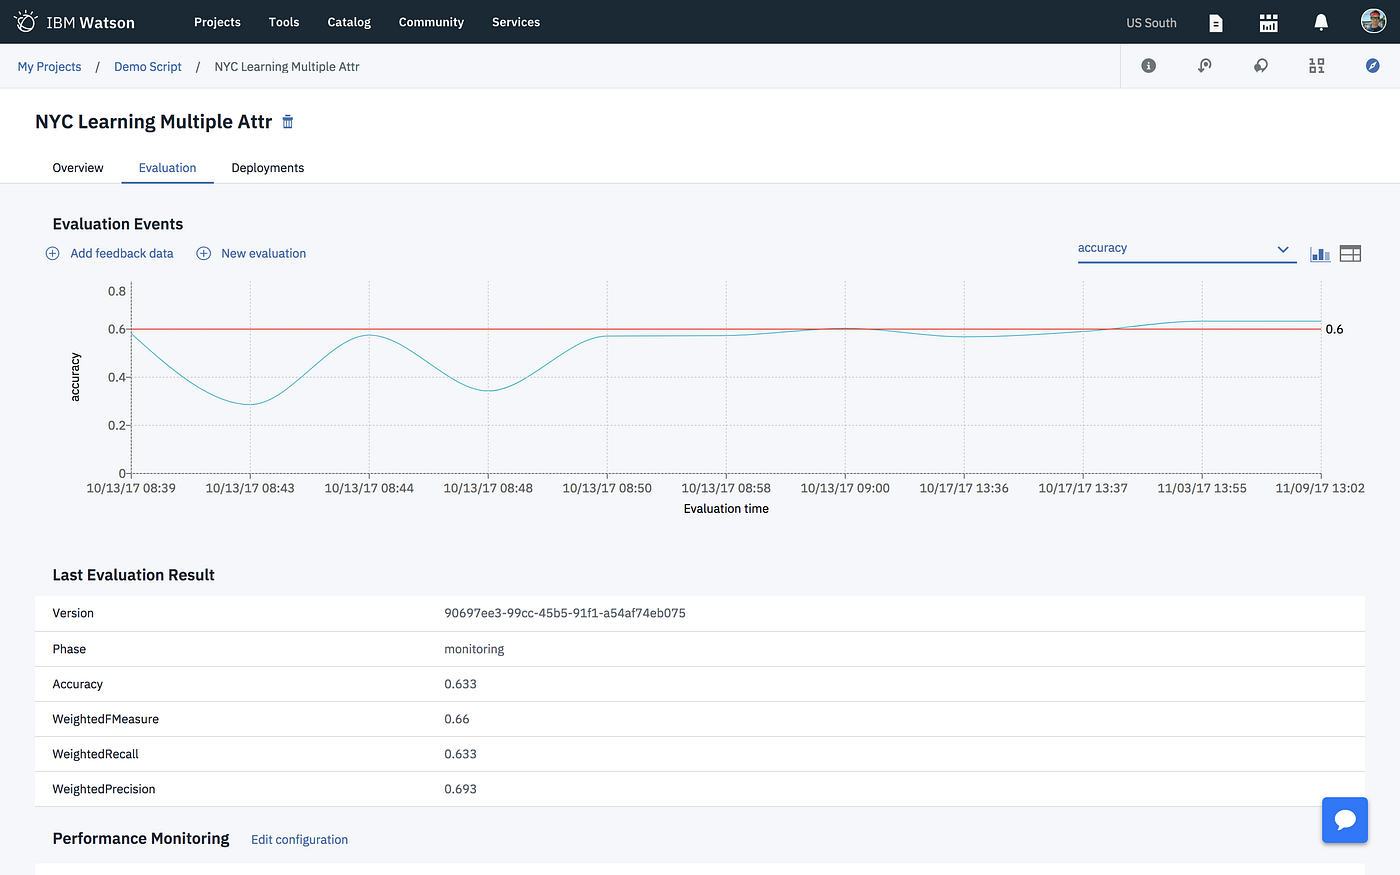Image resolution: width=1400 pixels, height=875 pixels.
Task: Open the Catalog menu
Action: (348, 22)
